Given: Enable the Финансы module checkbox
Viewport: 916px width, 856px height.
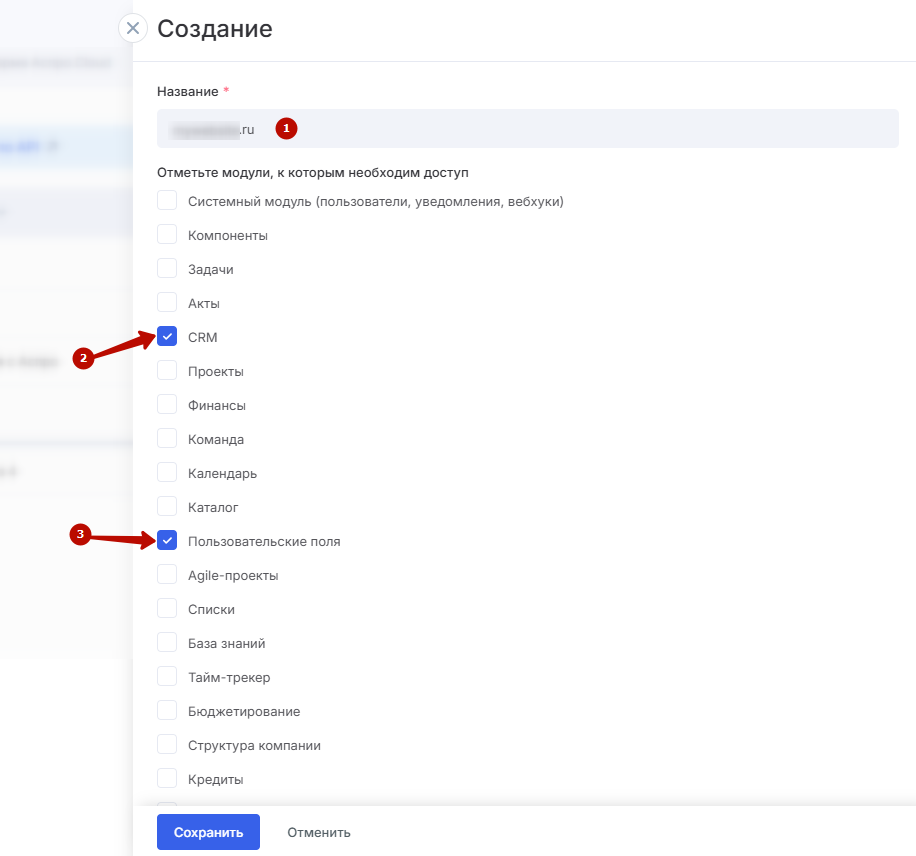Looking at the screenshot, I should click(x=167, y=405).
